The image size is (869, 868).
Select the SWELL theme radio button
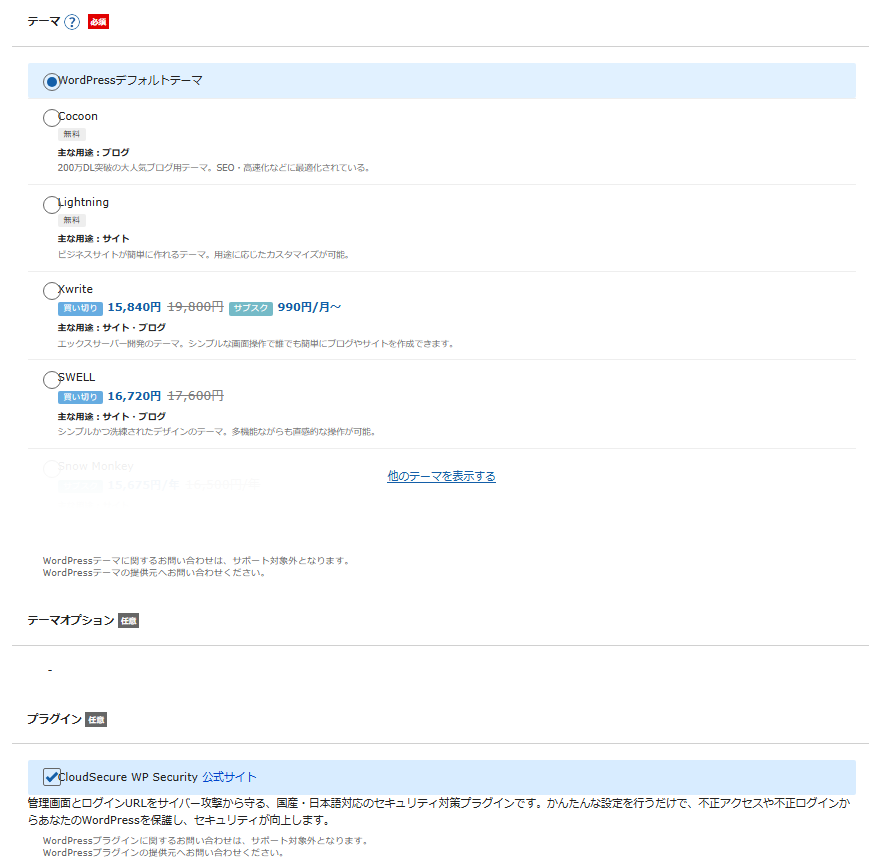[52, 380]
